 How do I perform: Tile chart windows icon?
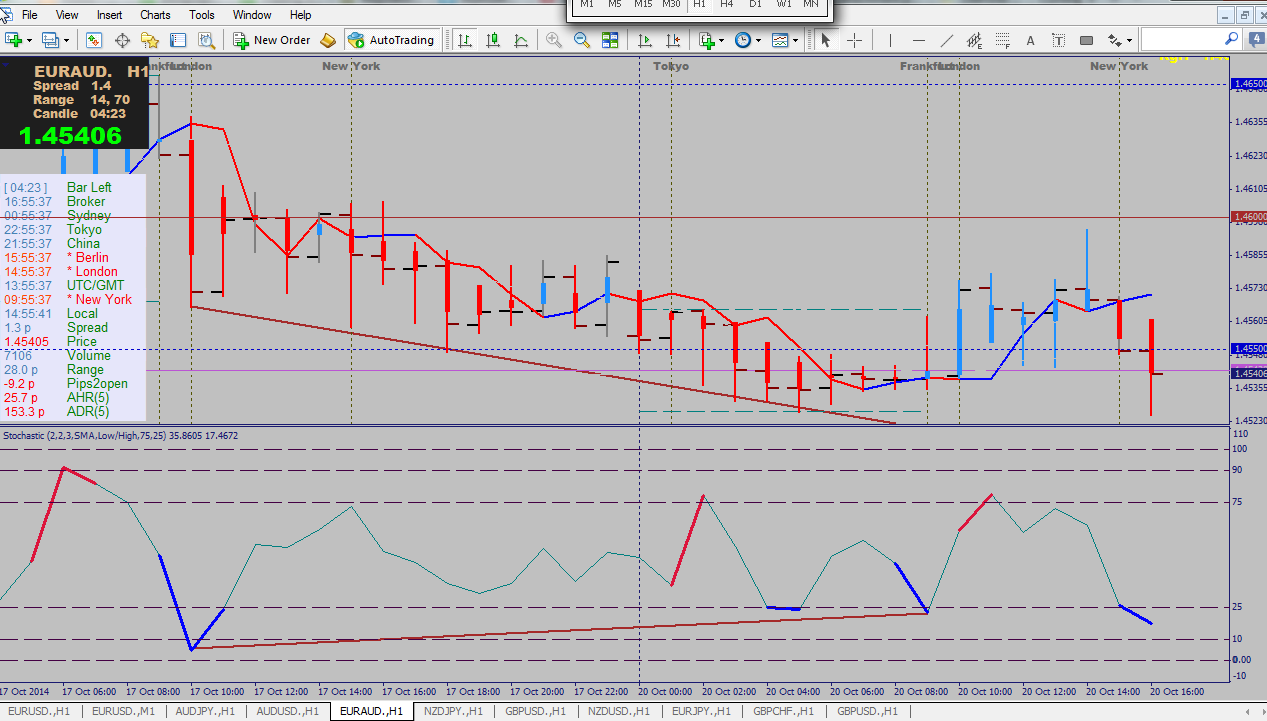[610, 40]
